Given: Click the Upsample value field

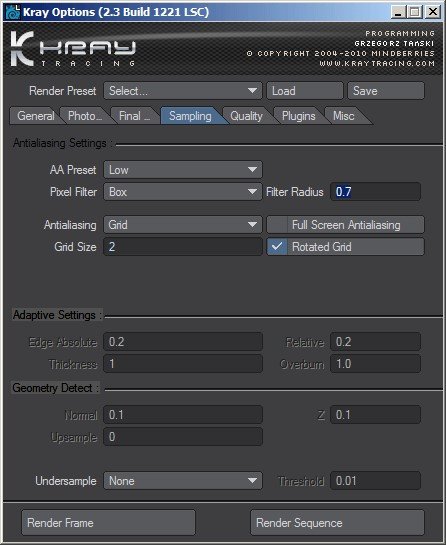Looking at the screenshot, I should (183, 437).
